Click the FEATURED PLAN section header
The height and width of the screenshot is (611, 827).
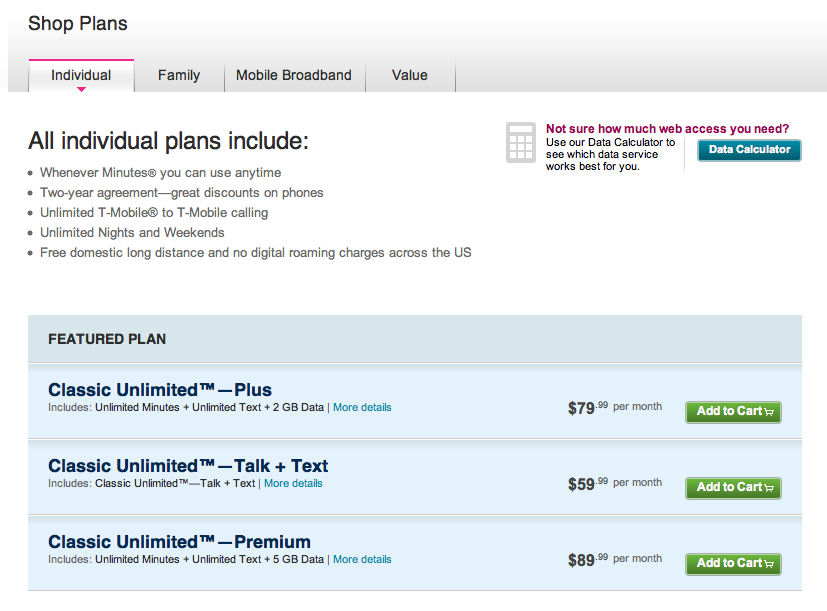click(107, 339)
